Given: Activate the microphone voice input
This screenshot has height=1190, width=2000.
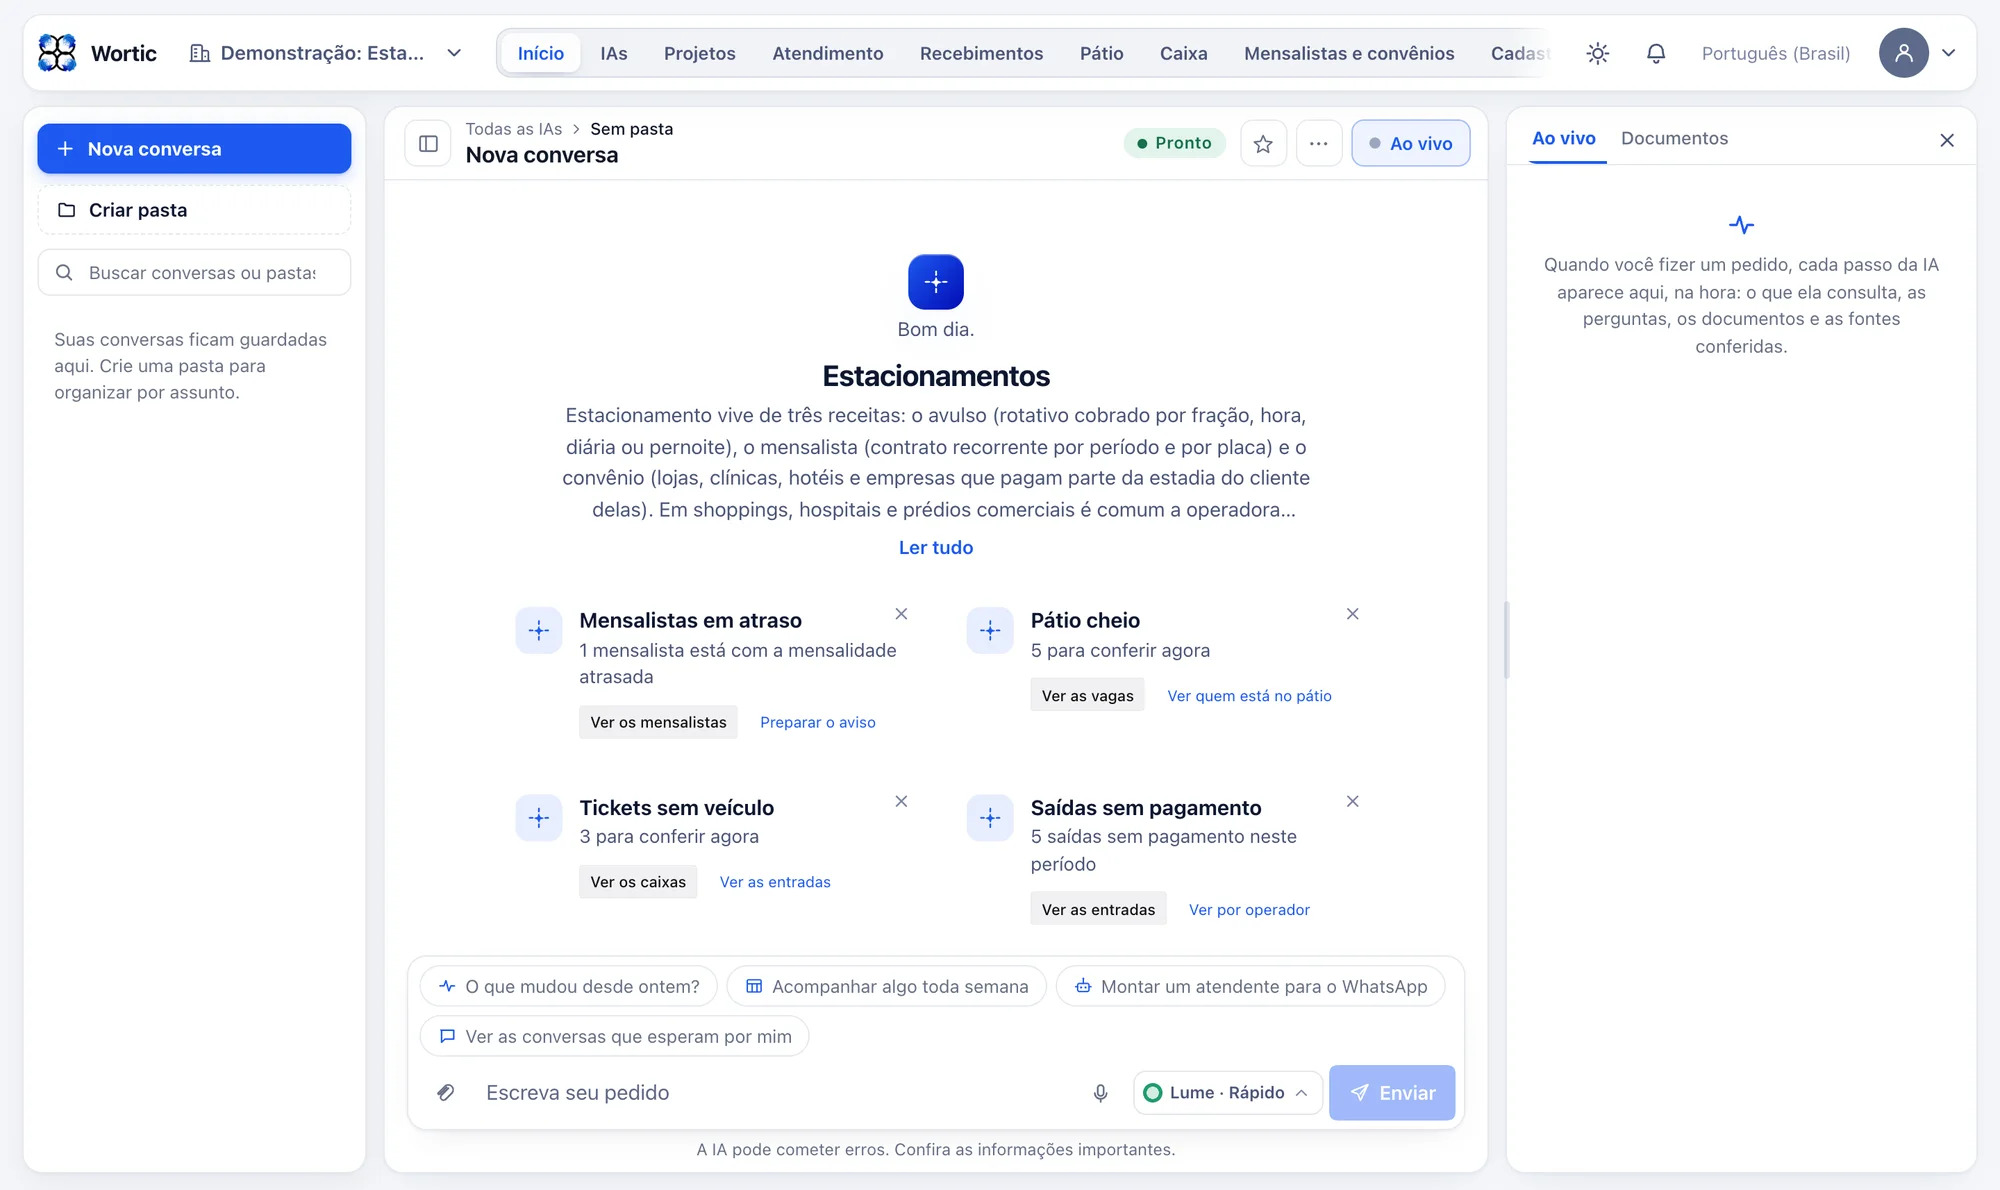Looking at the screenshot, I should point(1100,1093).
